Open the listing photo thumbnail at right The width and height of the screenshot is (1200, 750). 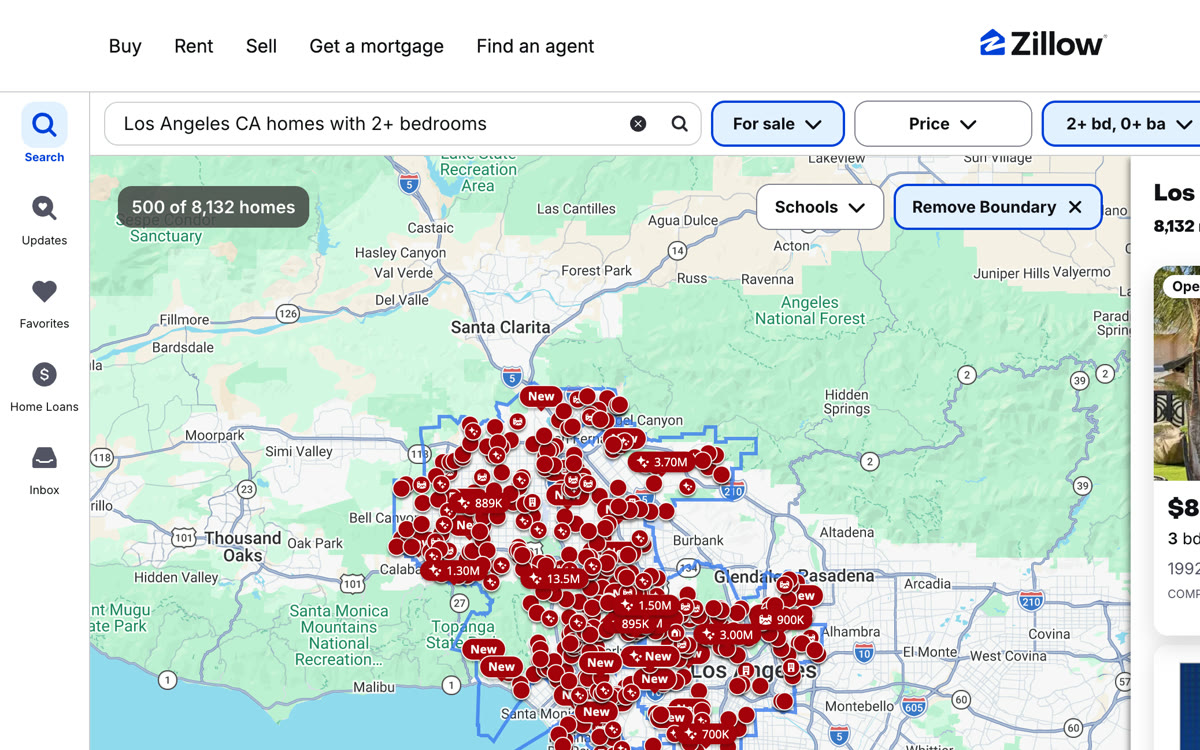[x=1177, y=373]
